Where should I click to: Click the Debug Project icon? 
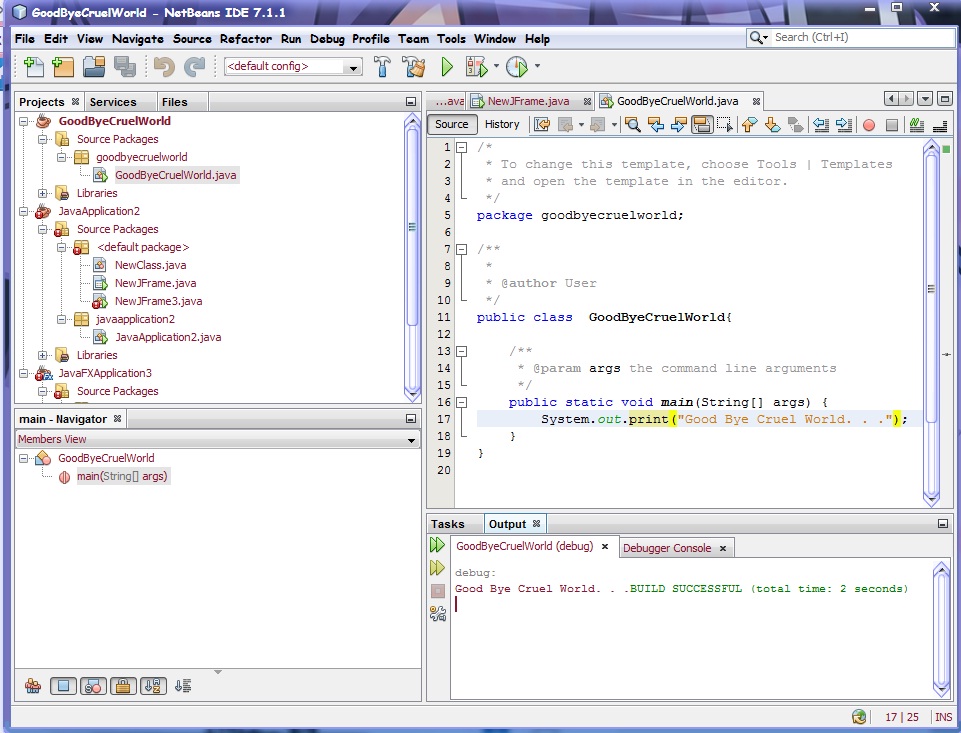tap(476, 66)
